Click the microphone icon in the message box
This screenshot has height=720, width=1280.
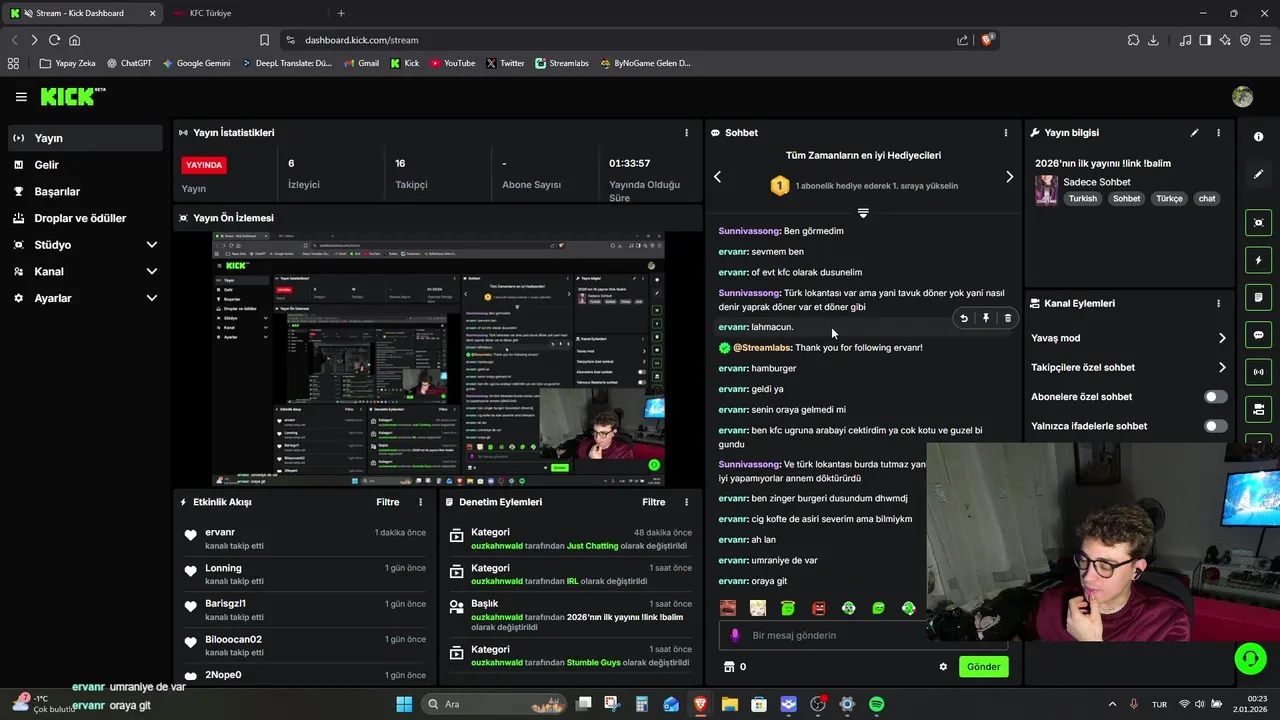pos(735,635)
